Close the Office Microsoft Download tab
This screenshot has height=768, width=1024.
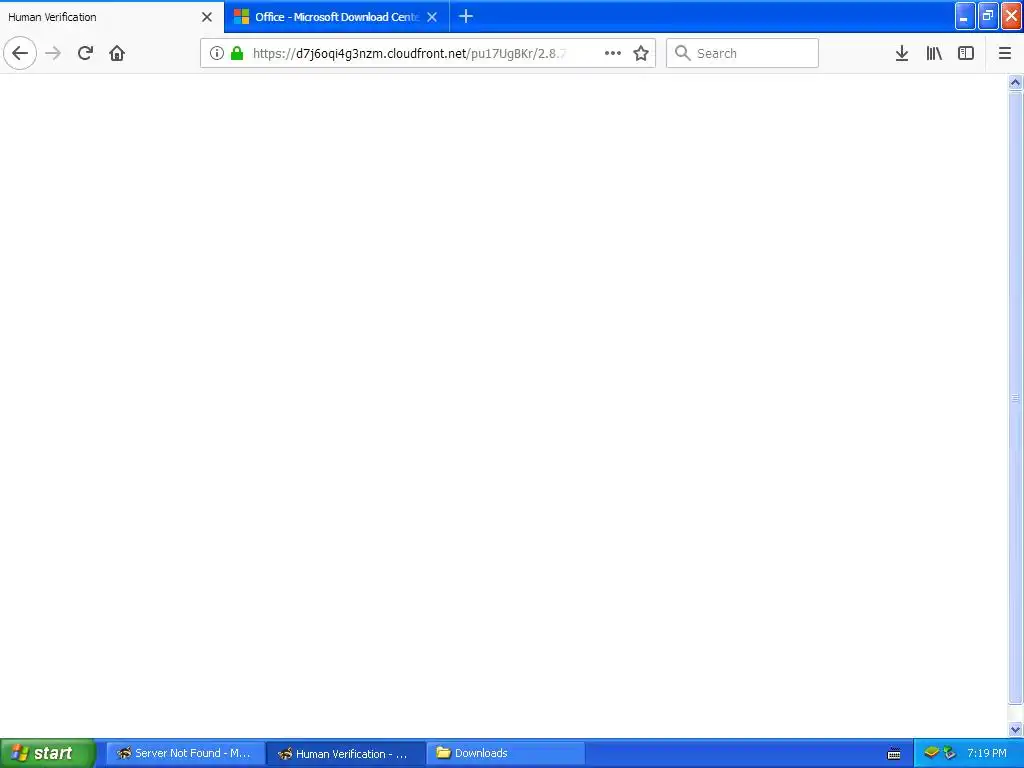432,17
